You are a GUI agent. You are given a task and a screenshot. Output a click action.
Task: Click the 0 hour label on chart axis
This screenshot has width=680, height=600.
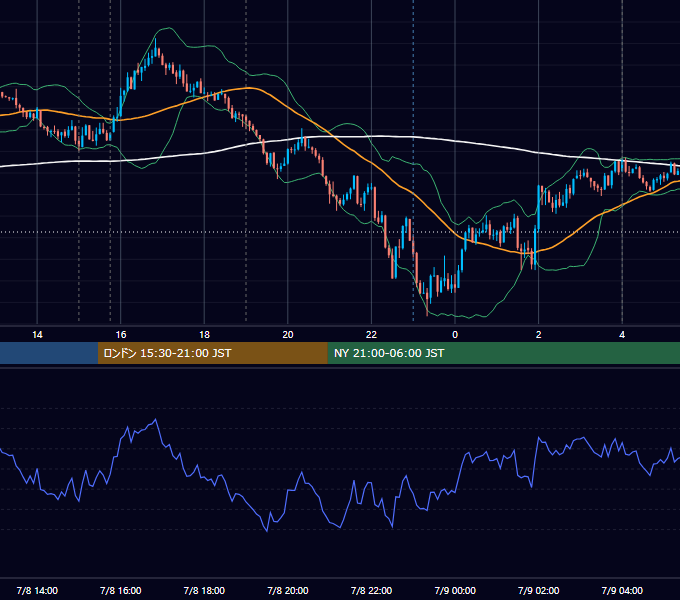coord(455,335)
